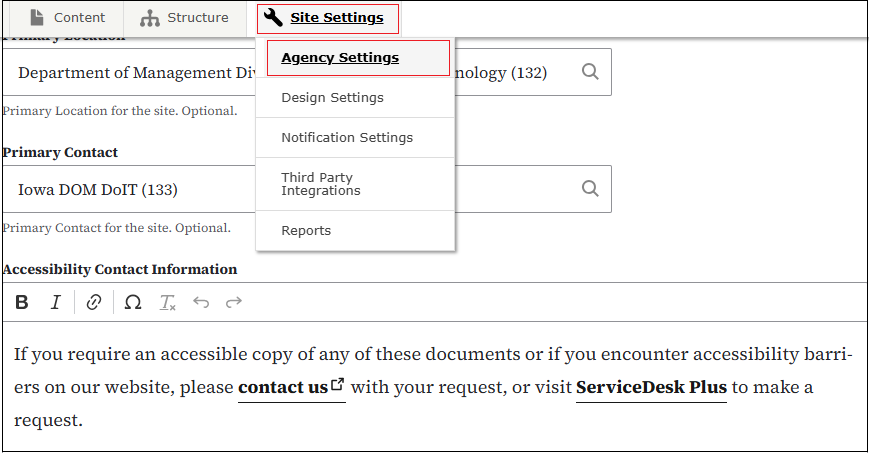Open the Structure tab
The width and height of the screenshot is (869, 453).
[x=185, y=18]
